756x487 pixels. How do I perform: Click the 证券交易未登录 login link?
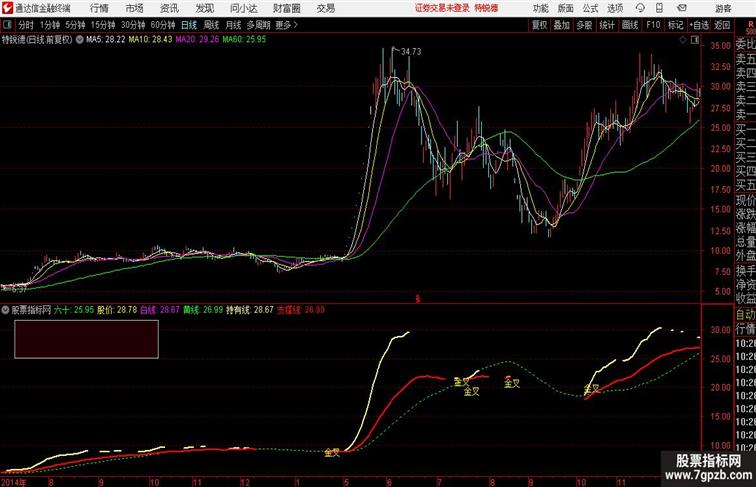coord(442,8)
